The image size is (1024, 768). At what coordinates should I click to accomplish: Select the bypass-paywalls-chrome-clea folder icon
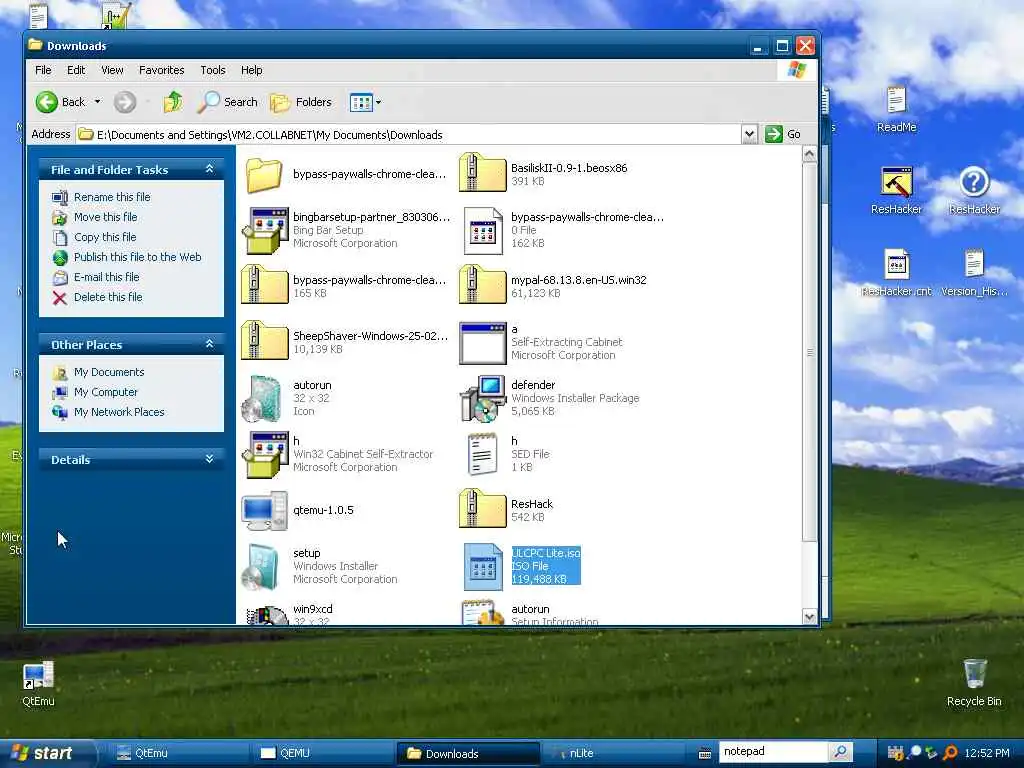264,174
